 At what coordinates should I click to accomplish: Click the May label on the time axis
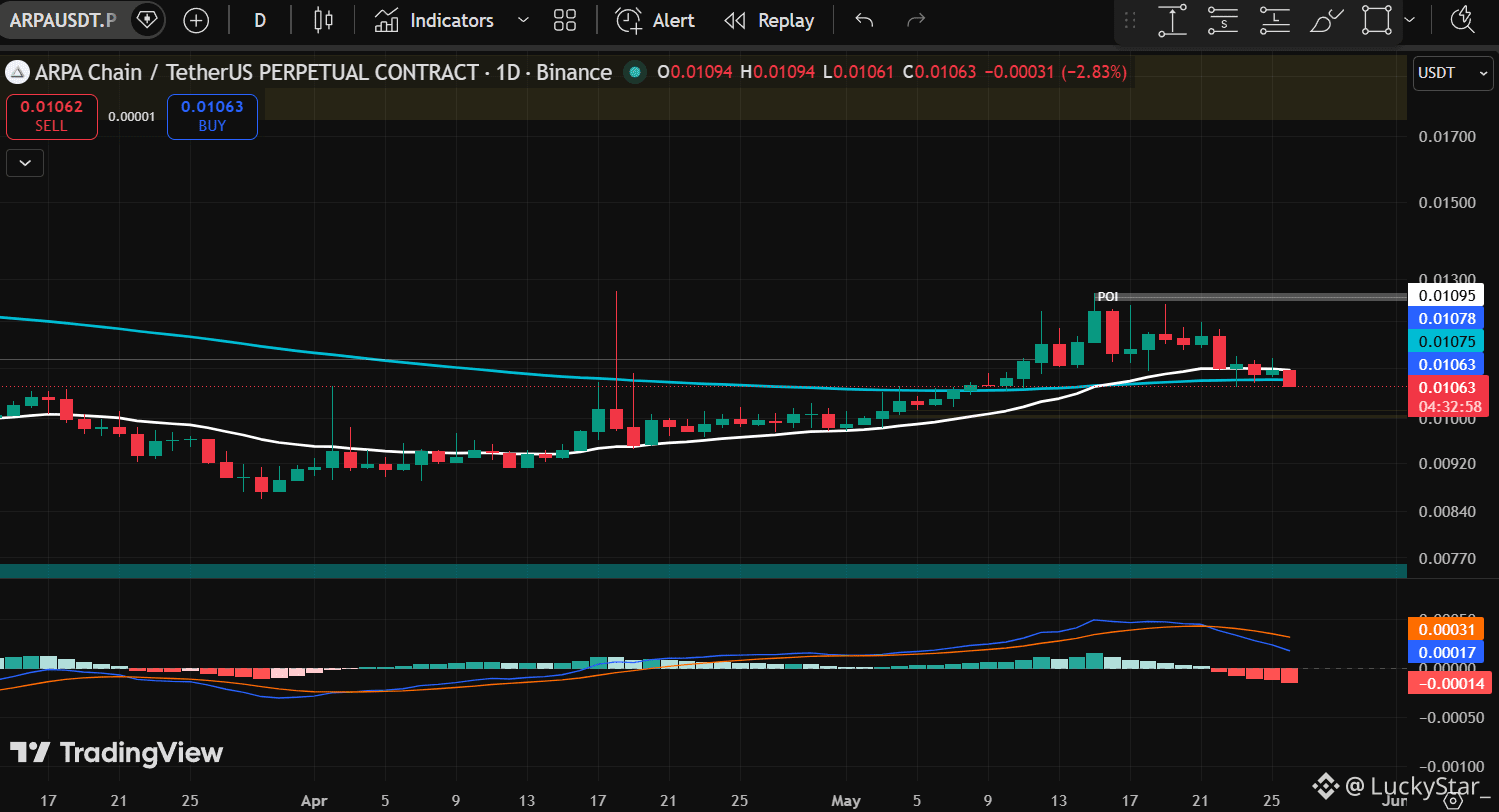845,801
